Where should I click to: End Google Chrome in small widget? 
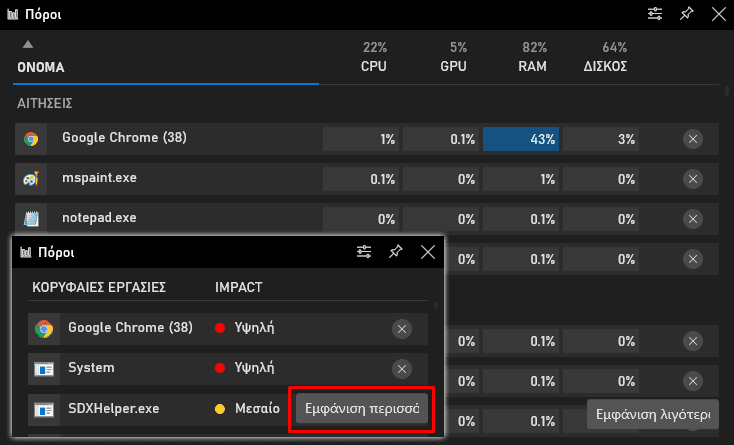tap(402, 329)
